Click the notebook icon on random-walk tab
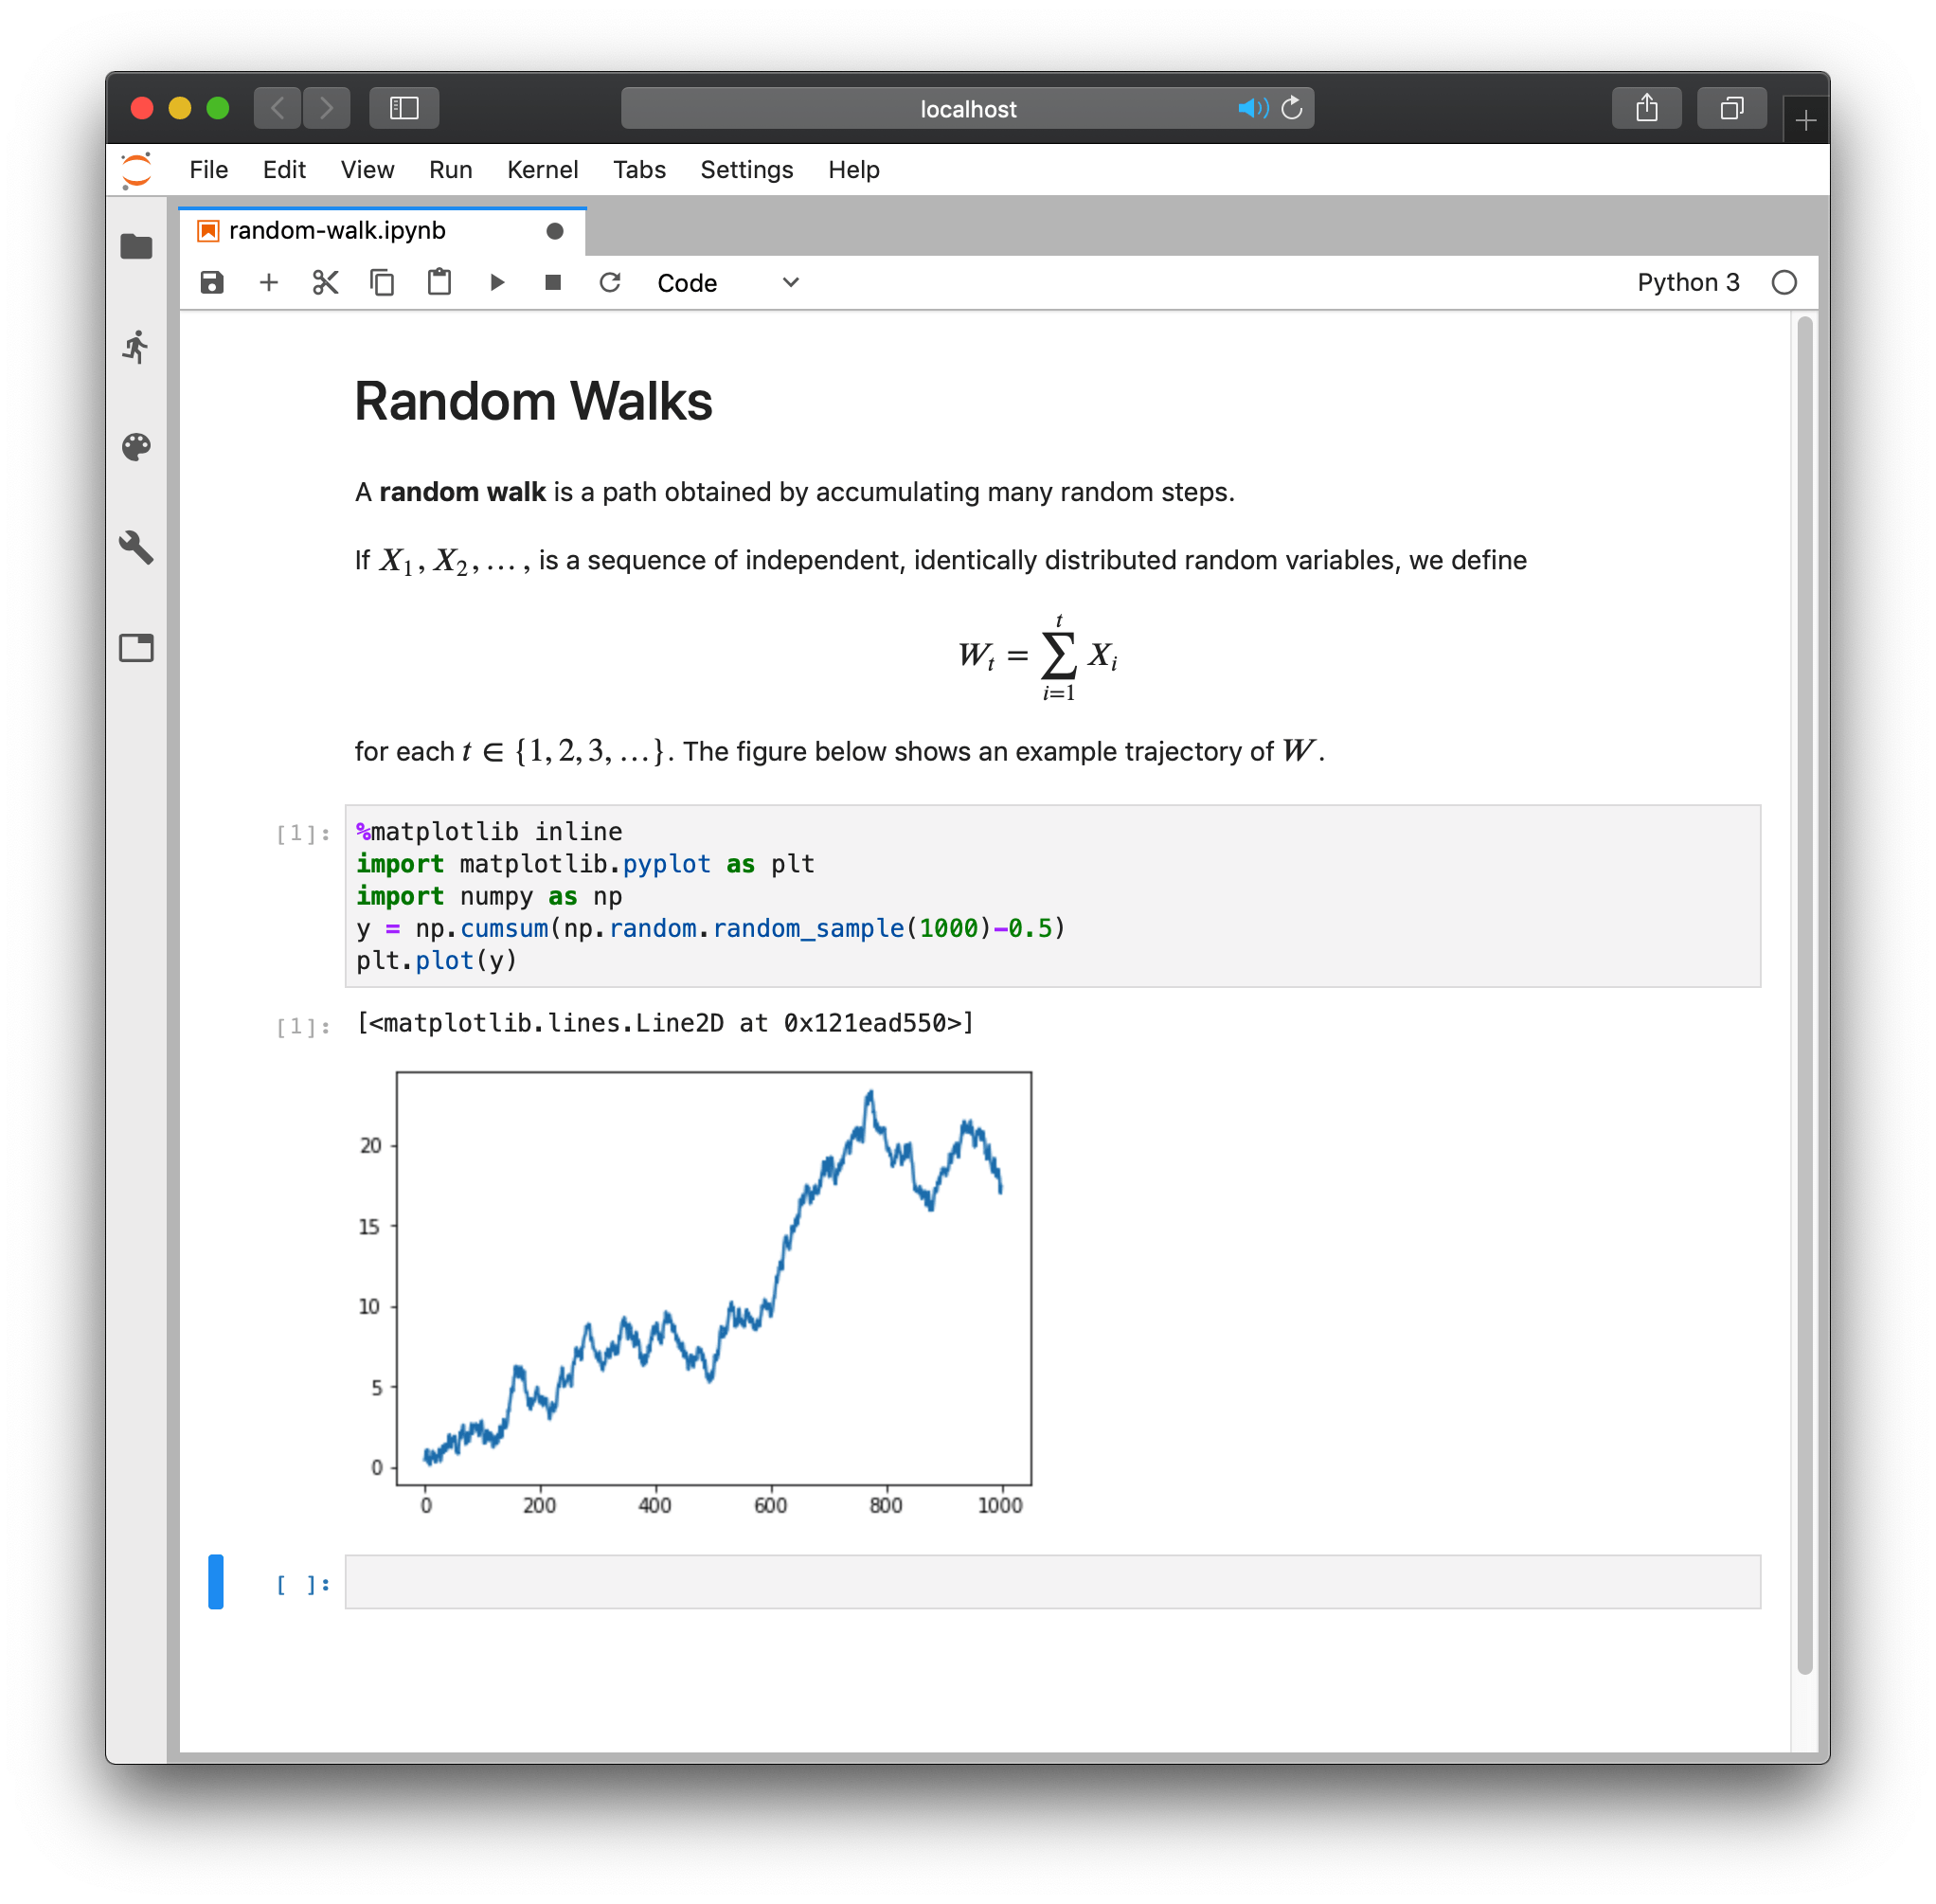Image resolution: width=1936 pixels, height=1904 pixels. pyautogui.click(x=208, y=231)
